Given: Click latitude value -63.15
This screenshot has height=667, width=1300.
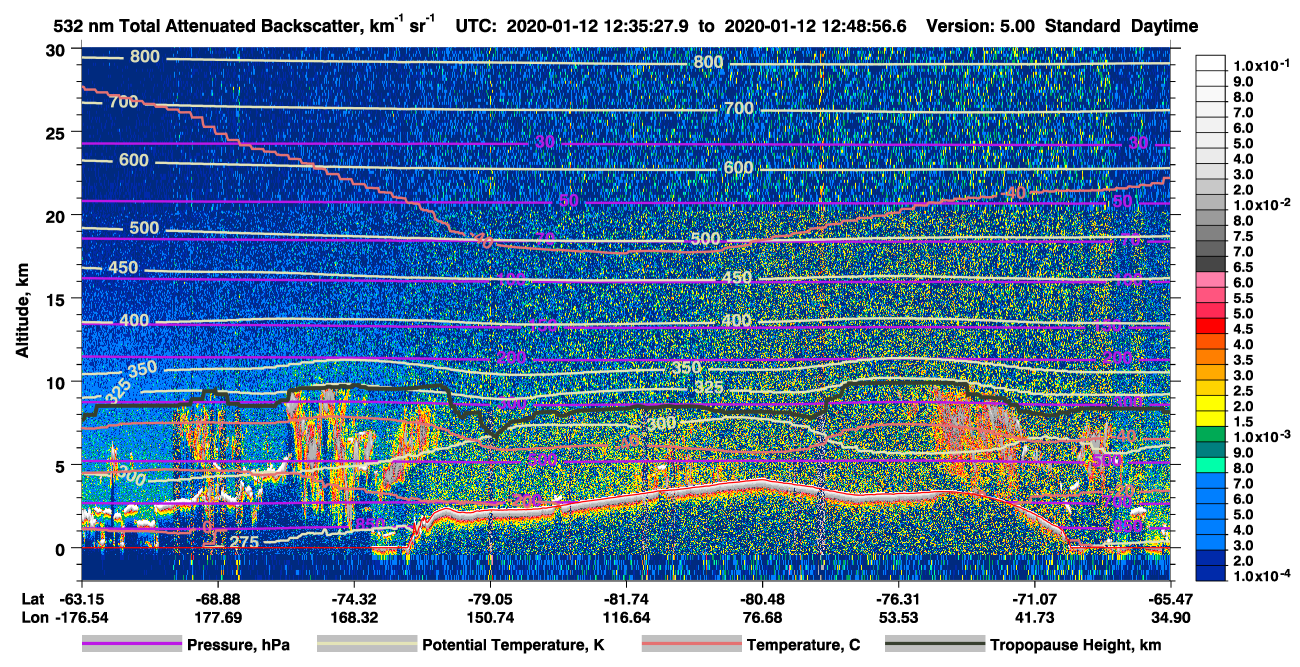Looking at the screenshot, I should (82, 599).
